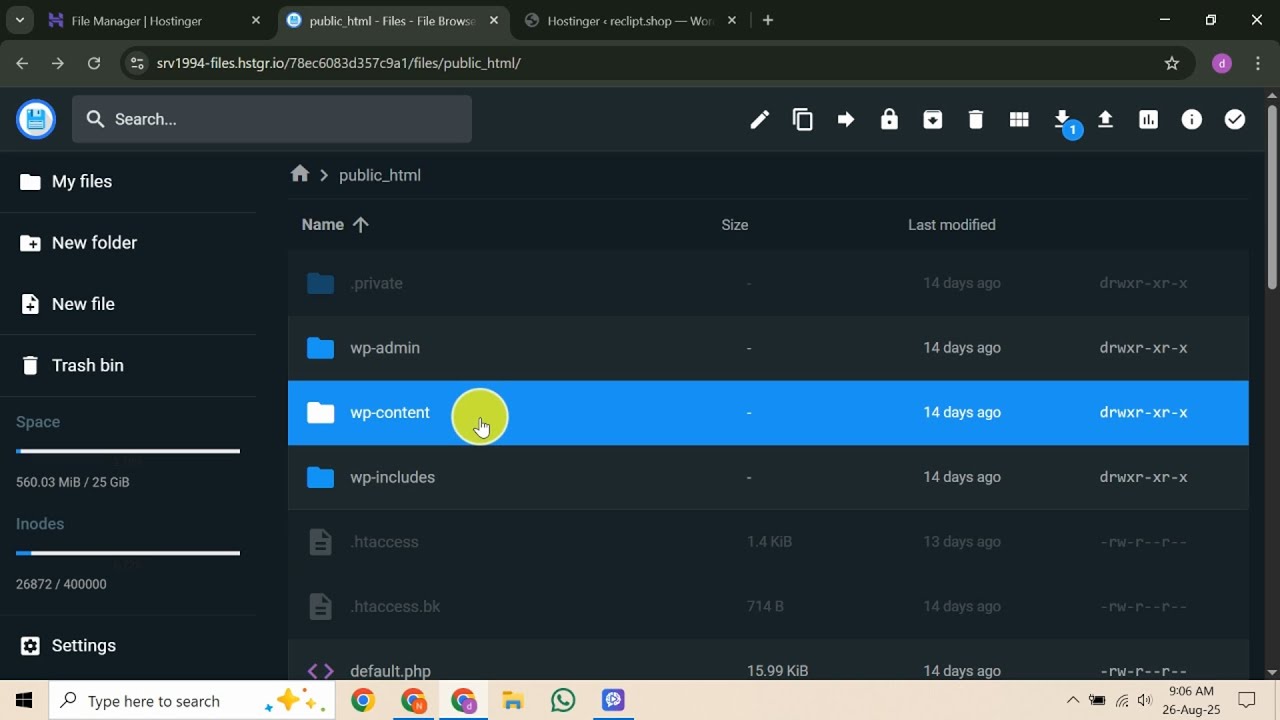Image resolution: width=1280 pixels, height=720 pixels.
Task: Click the wp-admin folder icon
Action: click(x=320, y=348)
